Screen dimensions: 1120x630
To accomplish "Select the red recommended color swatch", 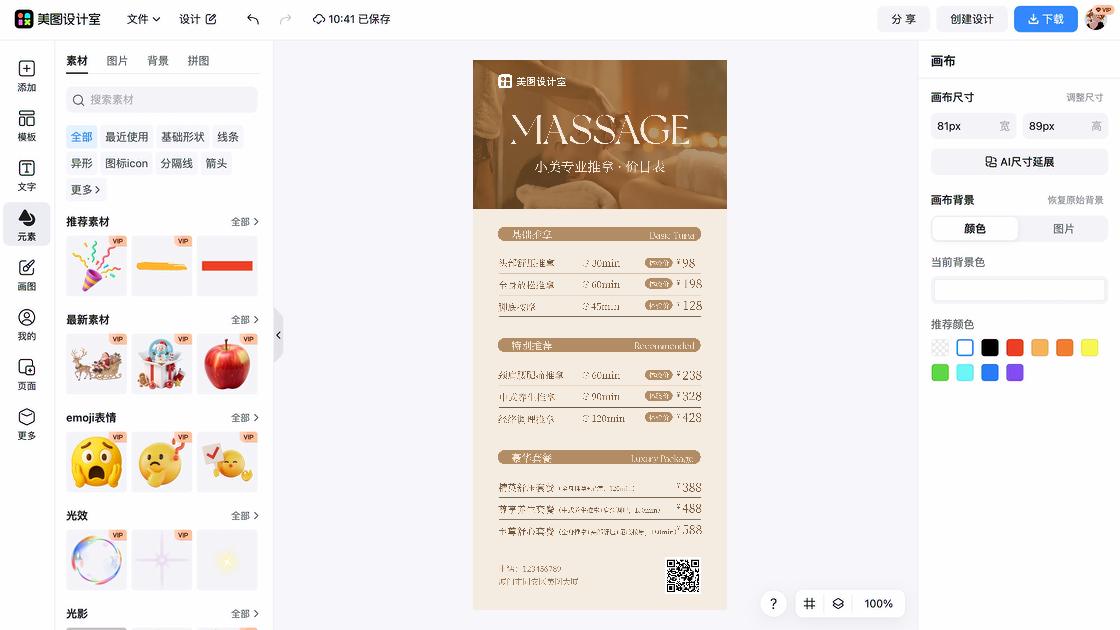I will [x=1014, y=347].
